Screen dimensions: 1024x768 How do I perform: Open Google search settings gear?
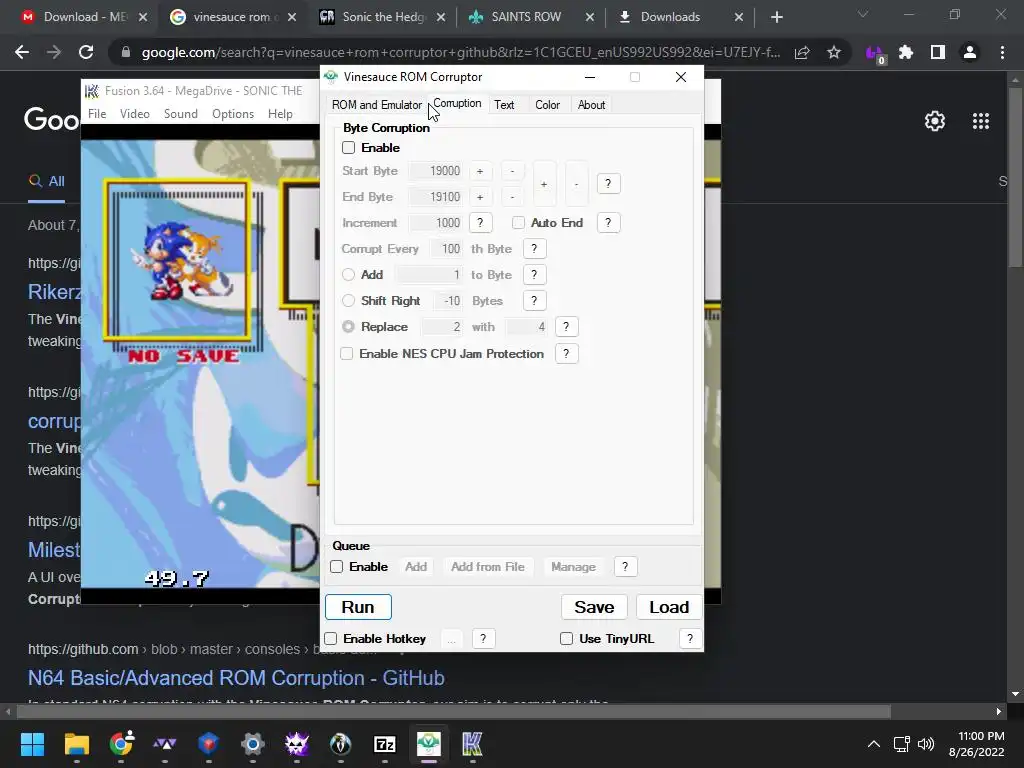click(x=935, y=121)
